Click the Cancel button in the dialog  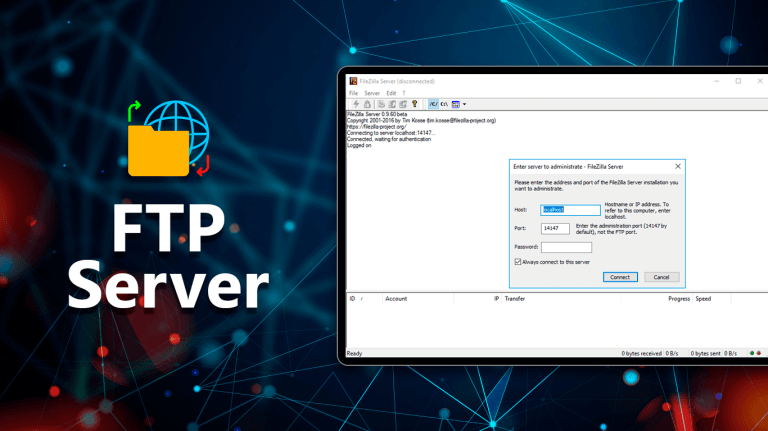click(661, 277)
